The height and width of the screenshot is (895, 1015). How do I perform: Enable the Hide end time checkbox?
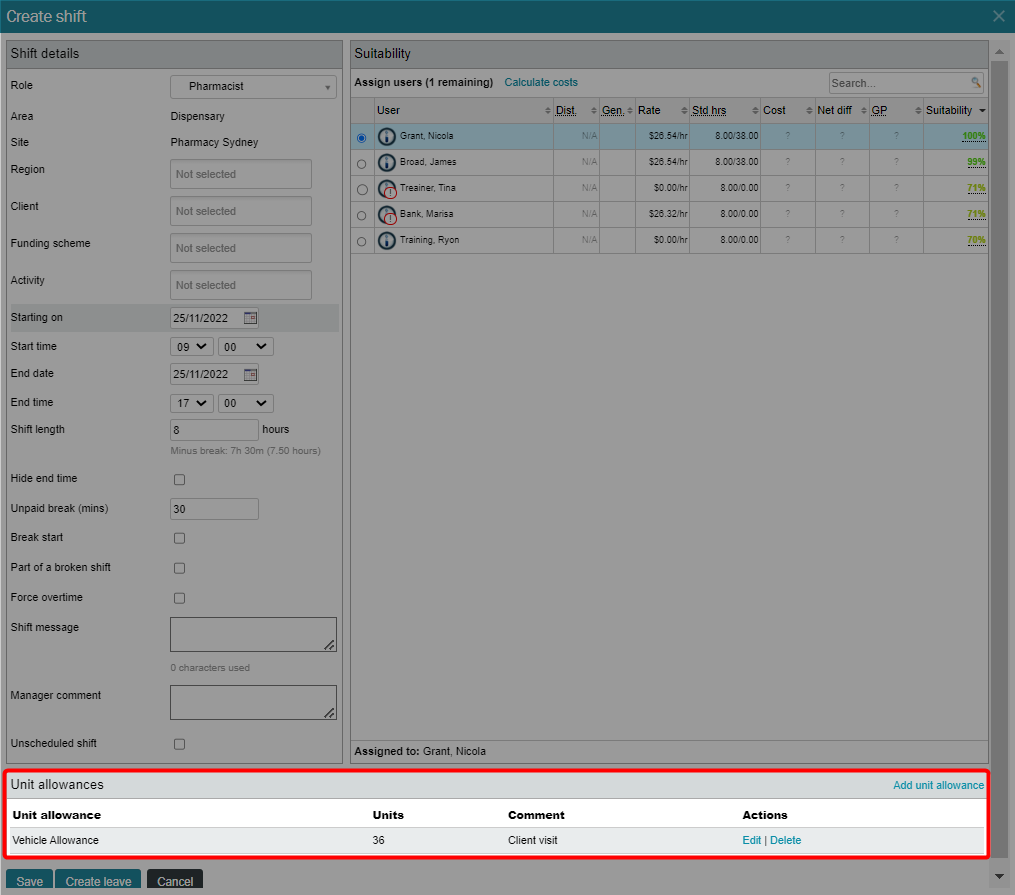[179, 480]
